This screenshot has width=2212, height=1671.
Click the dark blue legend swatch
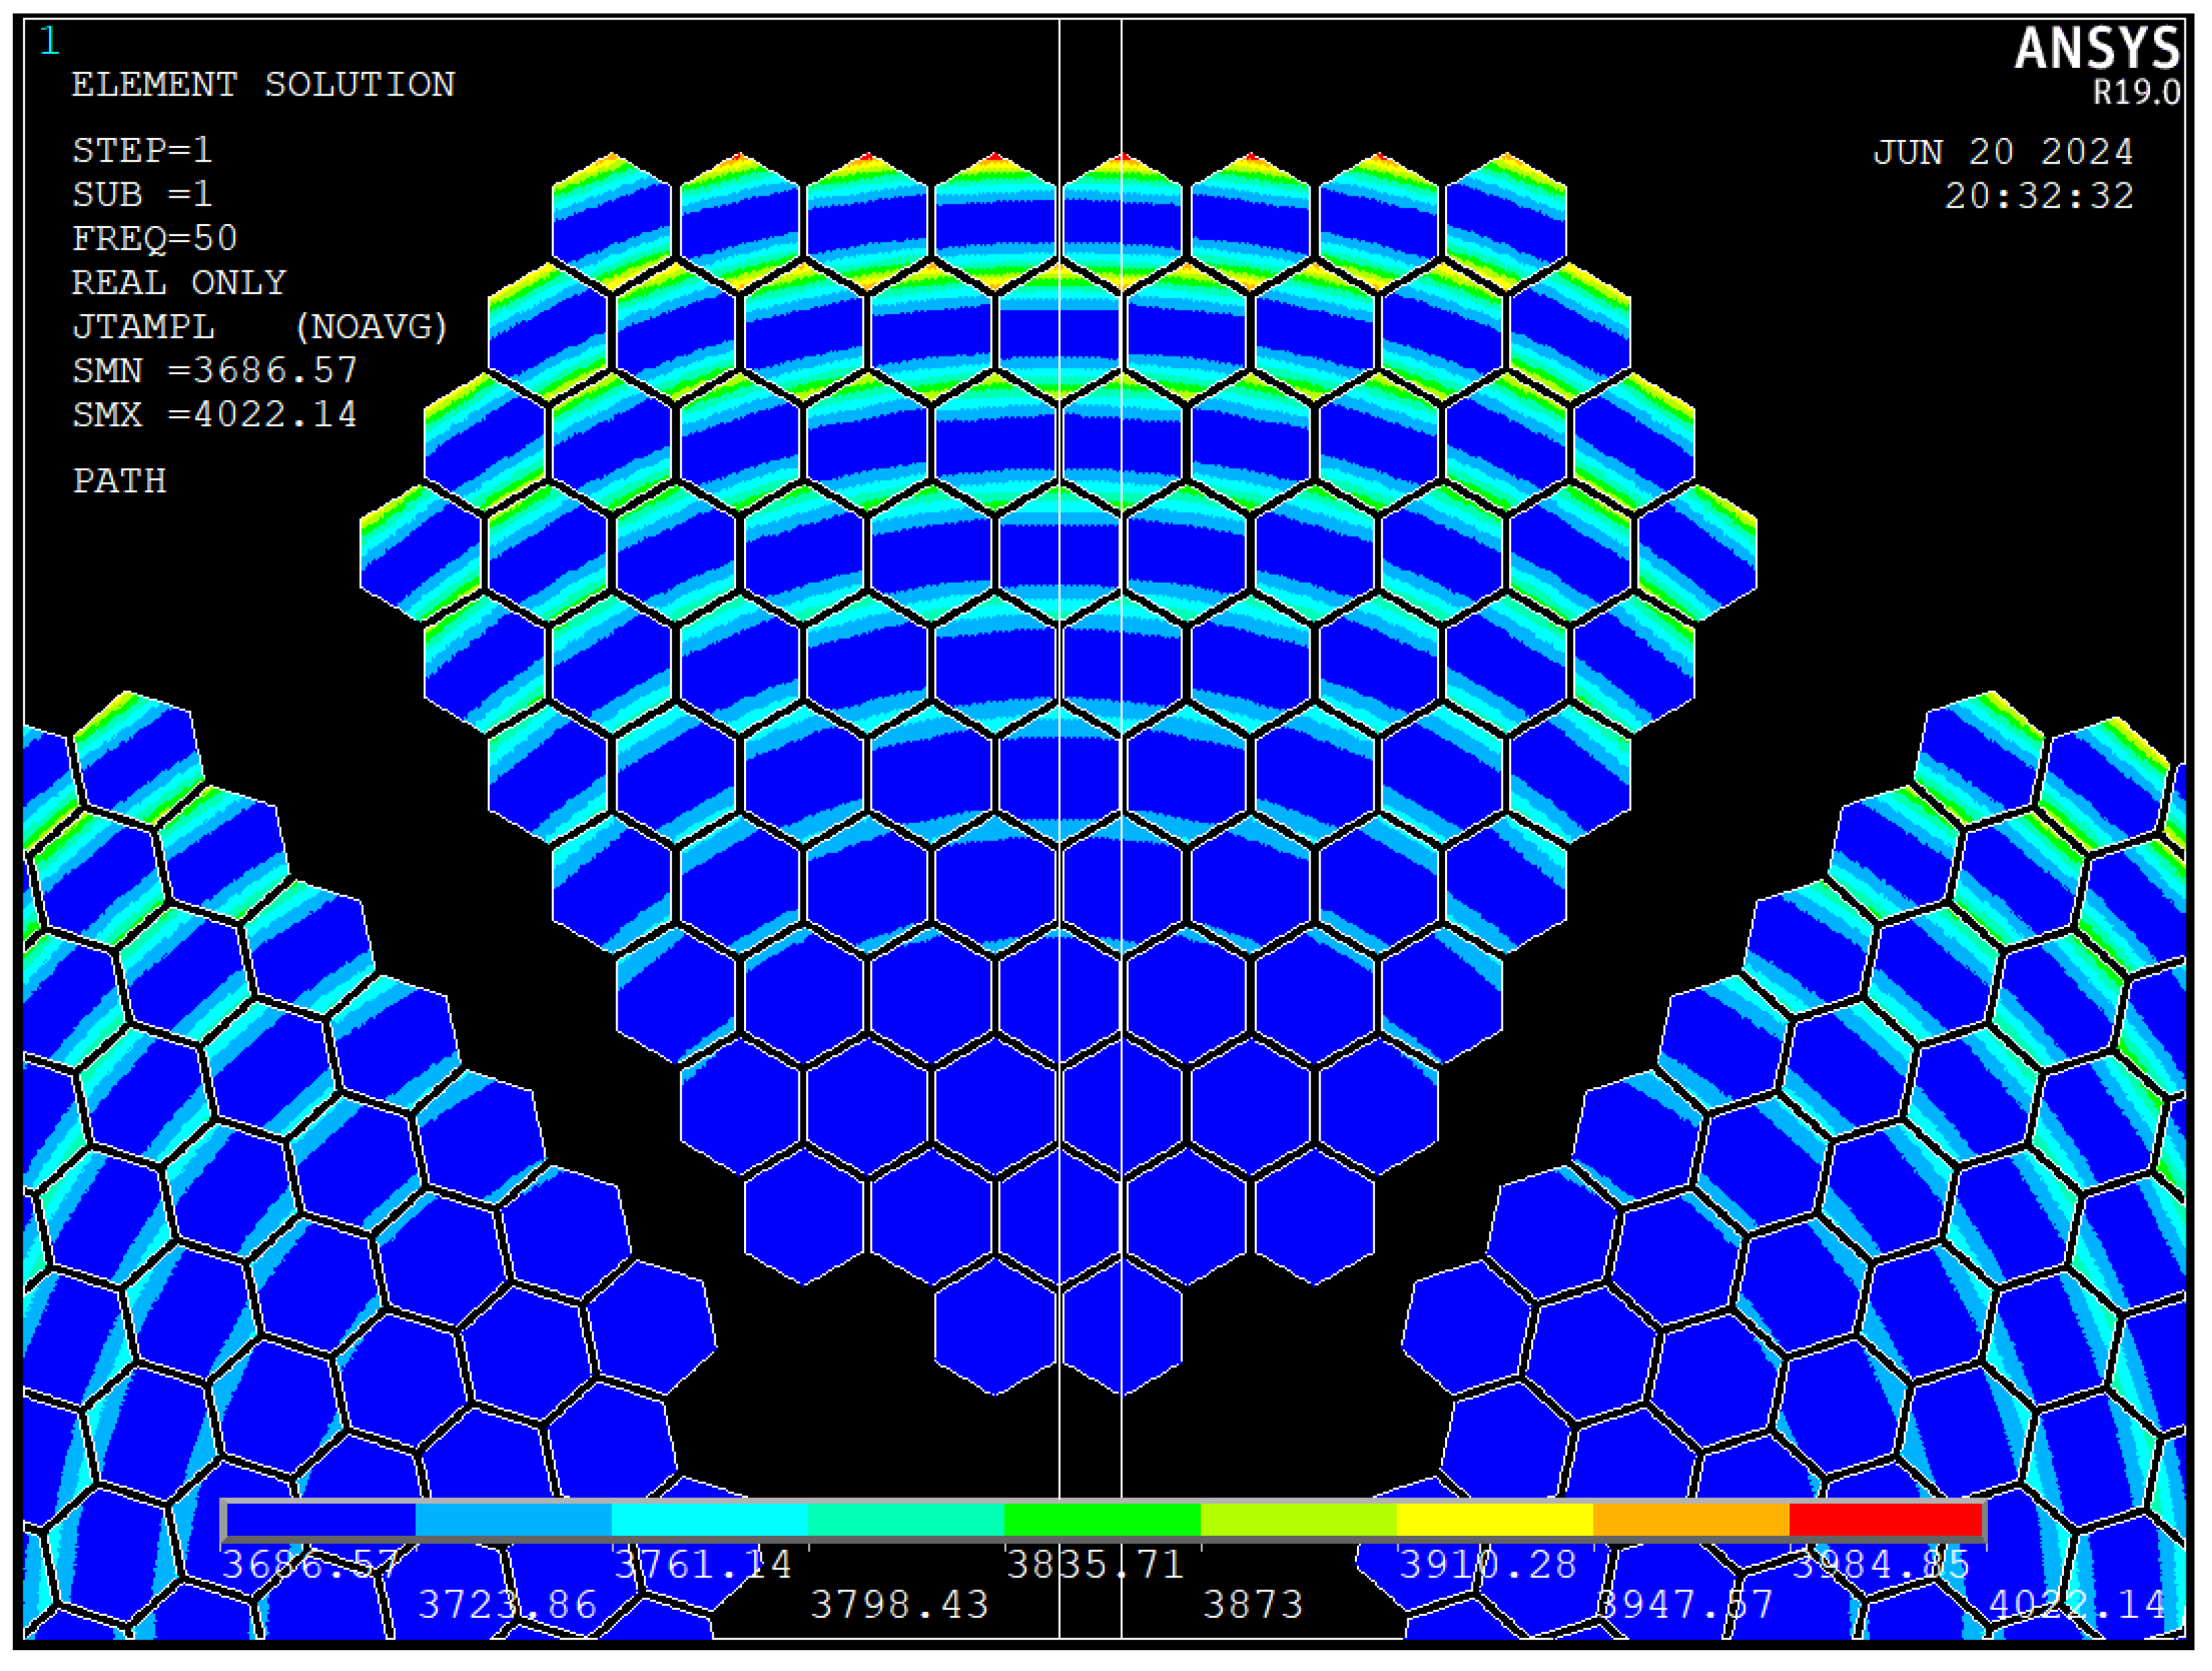tap(321, 1520)
